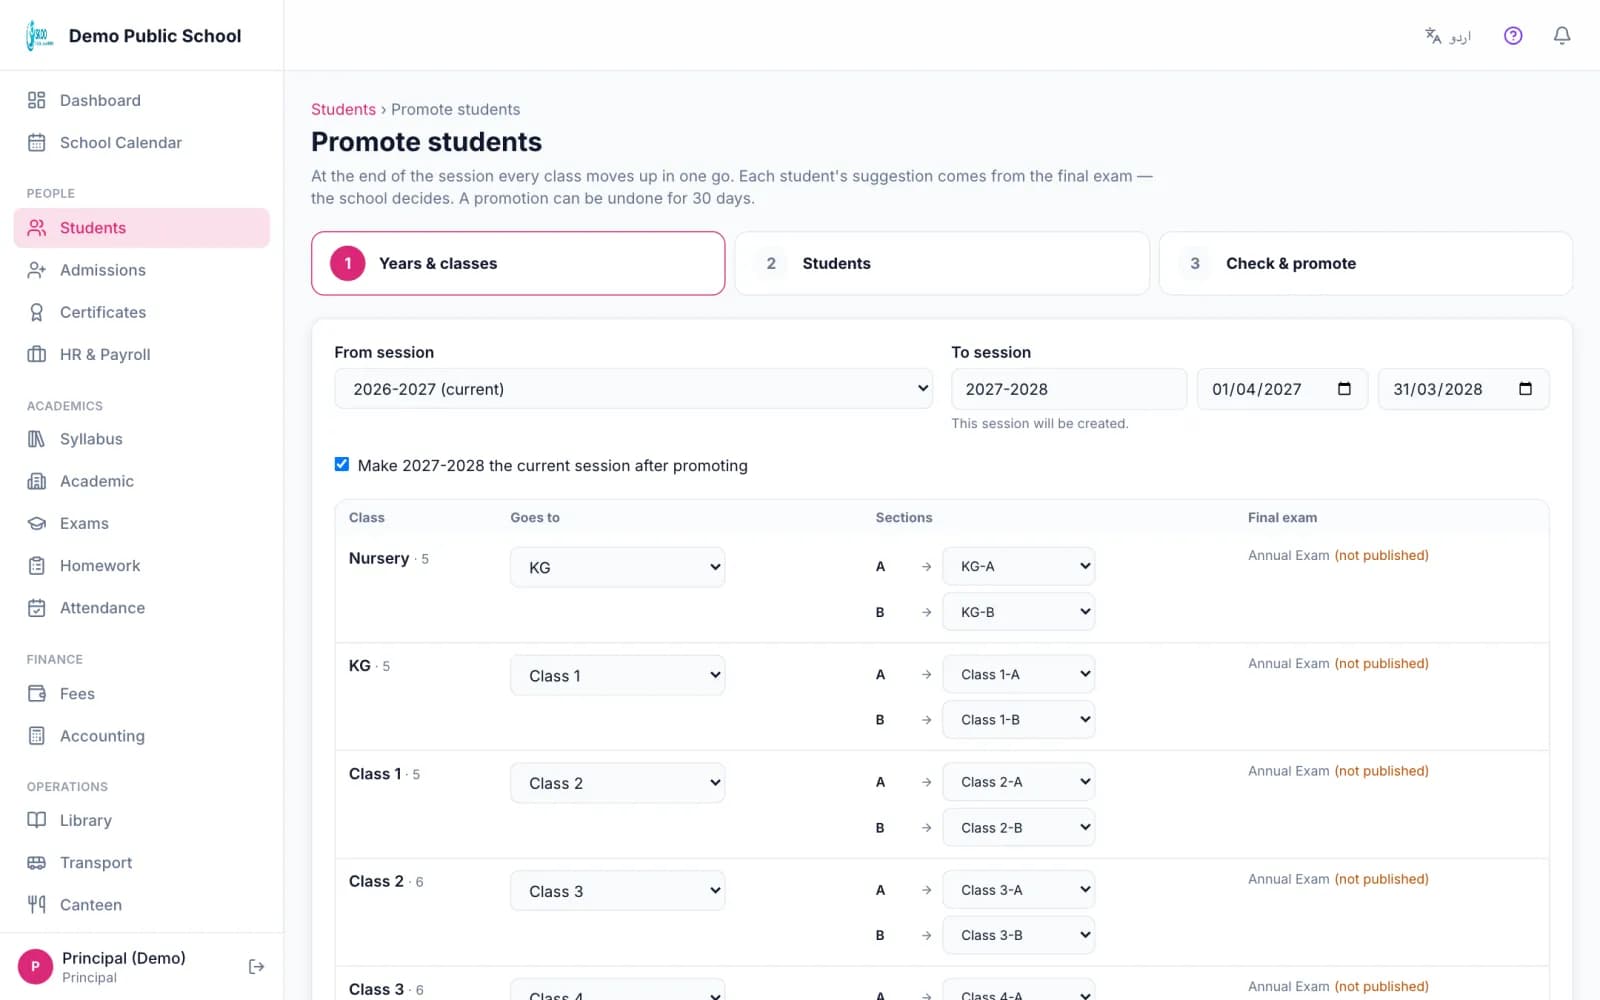Expand the Class 2-A section dropdown
Image resolution: width=1600 pixels, height=1000 pixels.
[x=1018, y=782]
